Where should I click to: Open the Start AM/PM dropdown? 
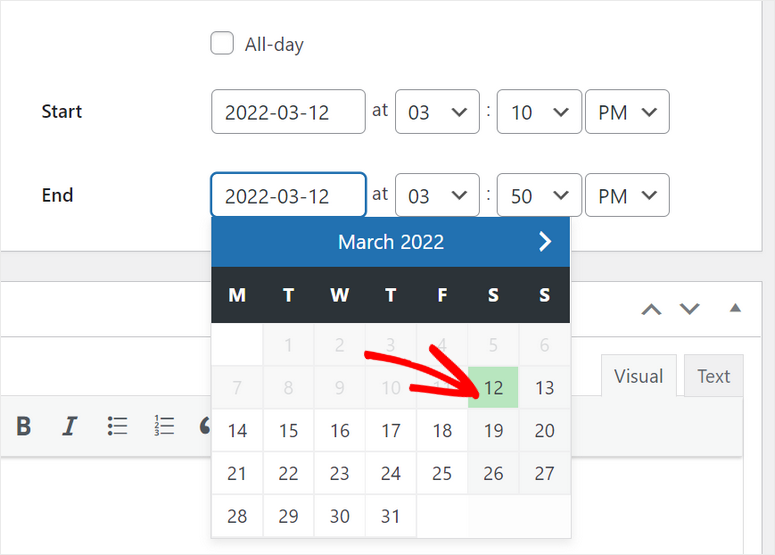(626, 112)
